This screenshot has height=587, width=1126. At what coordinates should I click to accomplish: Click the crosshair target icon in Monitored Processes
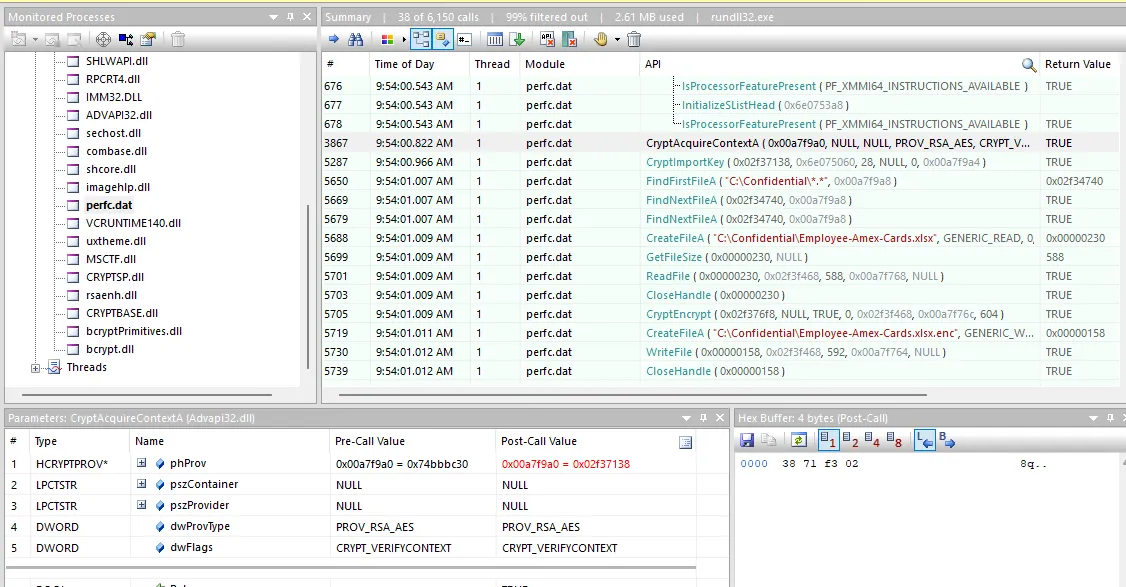[x=103, y=40]
